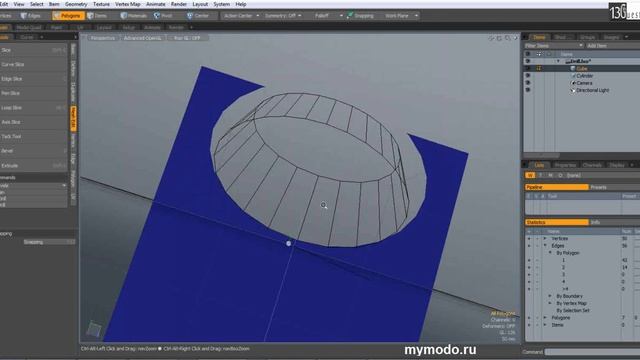Click the Directional Light item icon
The height and width of the screenshot is (360, 640).
coord(573,90)
